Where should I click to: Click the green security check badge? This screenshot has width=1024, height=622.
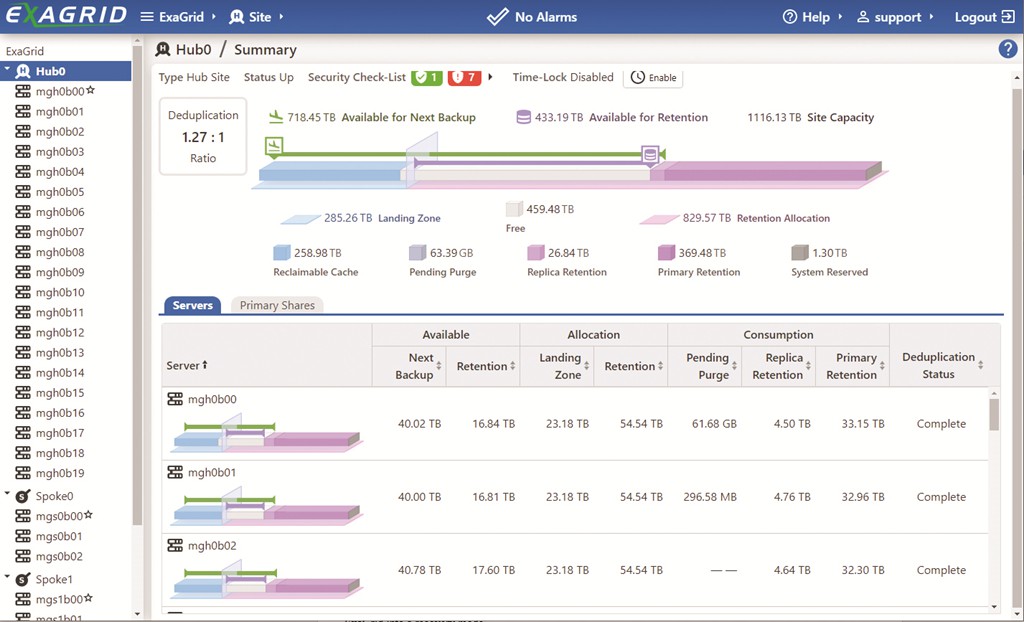click(x=427, y=77)
